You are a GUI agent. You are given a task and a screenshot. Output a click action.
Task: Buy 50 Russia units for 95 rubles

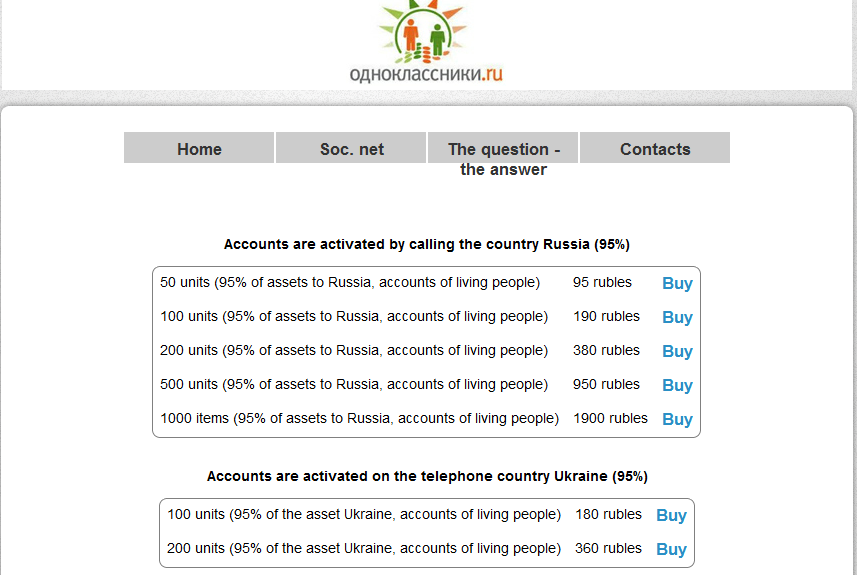677,283
